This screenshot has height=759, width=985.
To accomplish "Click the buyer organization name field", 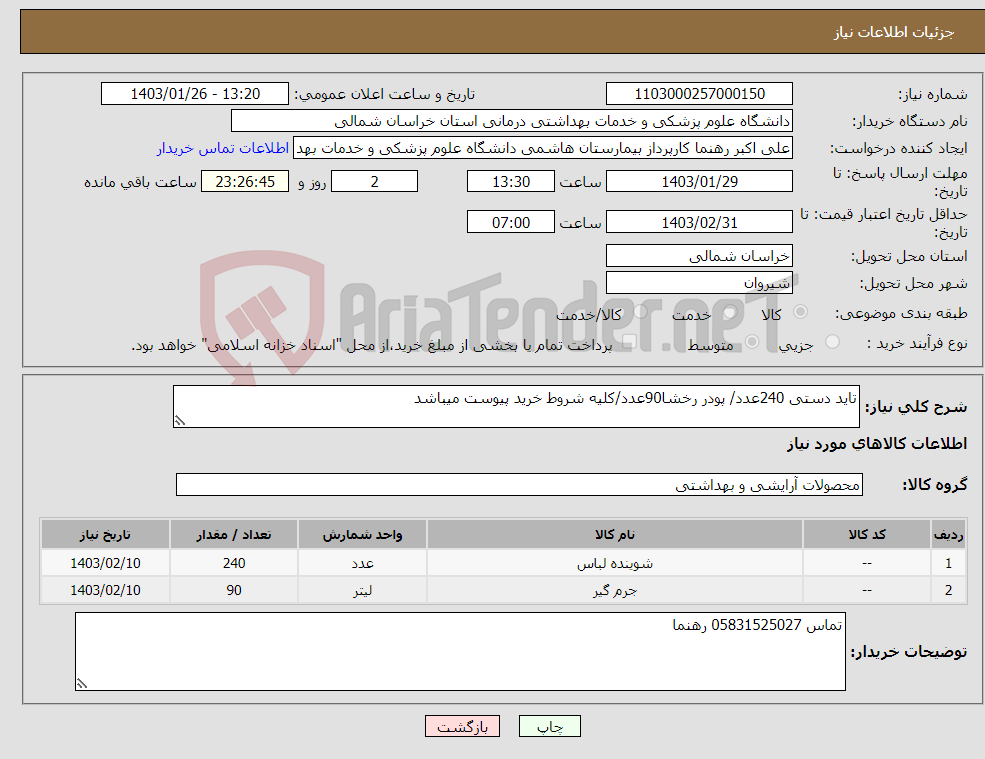I will (x=512, y=121).
